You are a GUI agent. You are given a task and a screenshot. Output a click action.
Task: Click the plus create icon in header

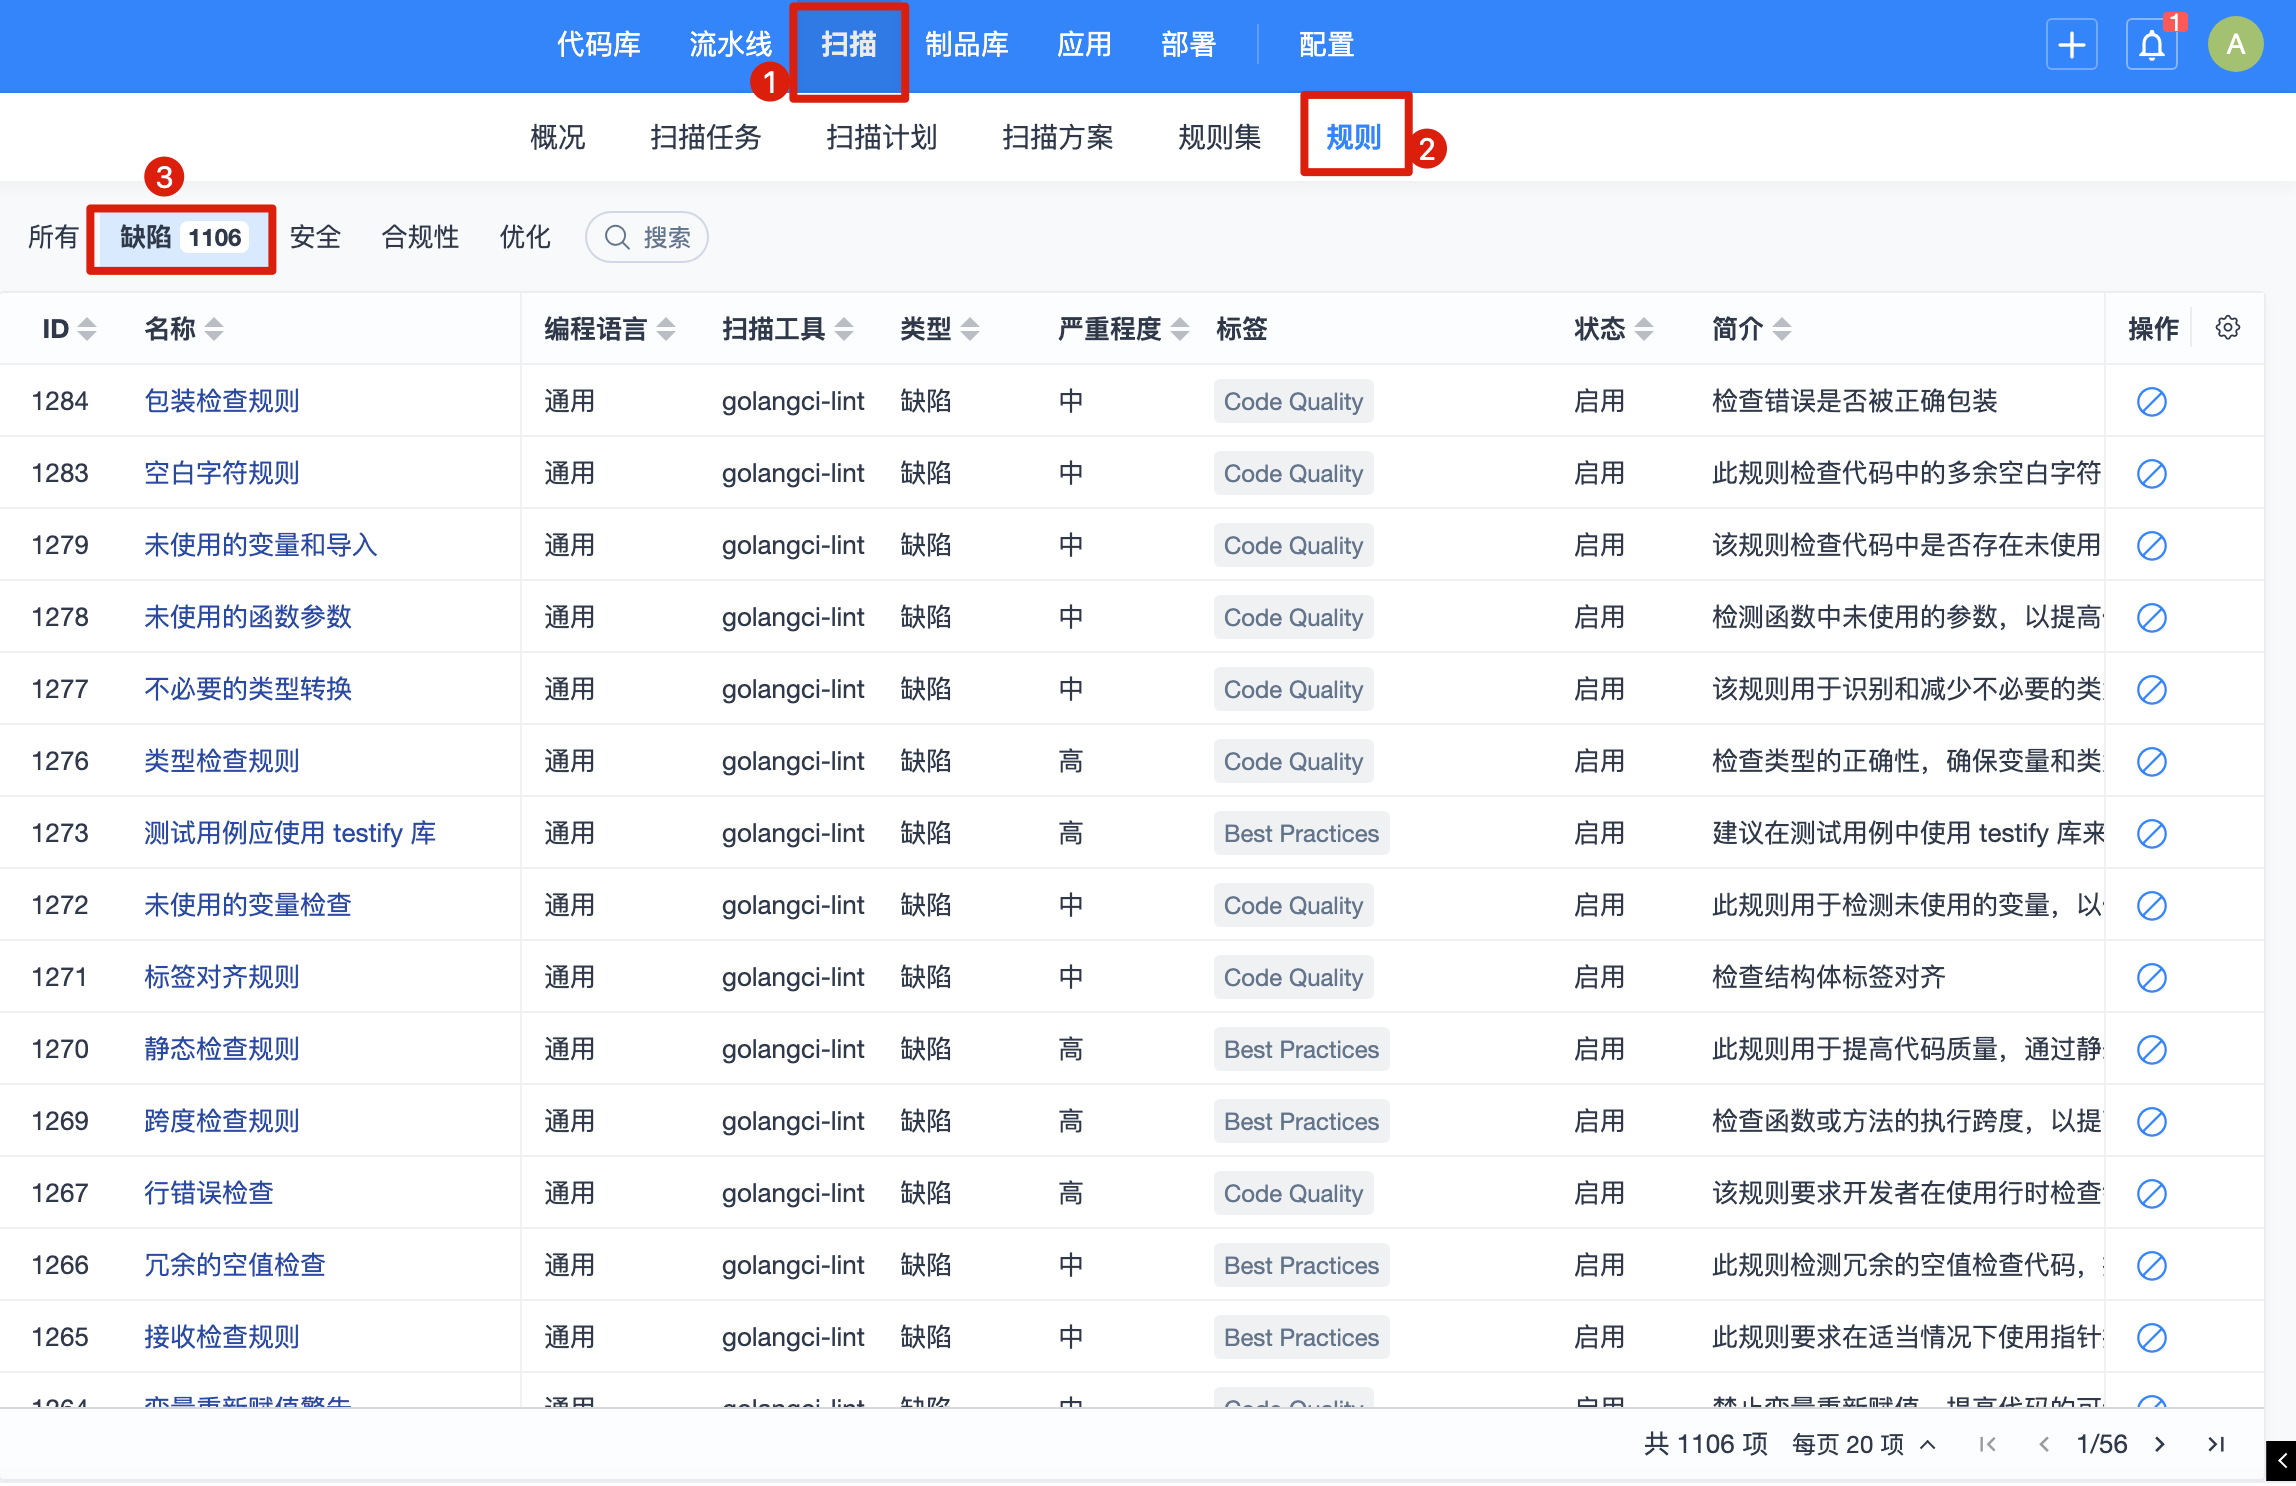(2071, 45)
